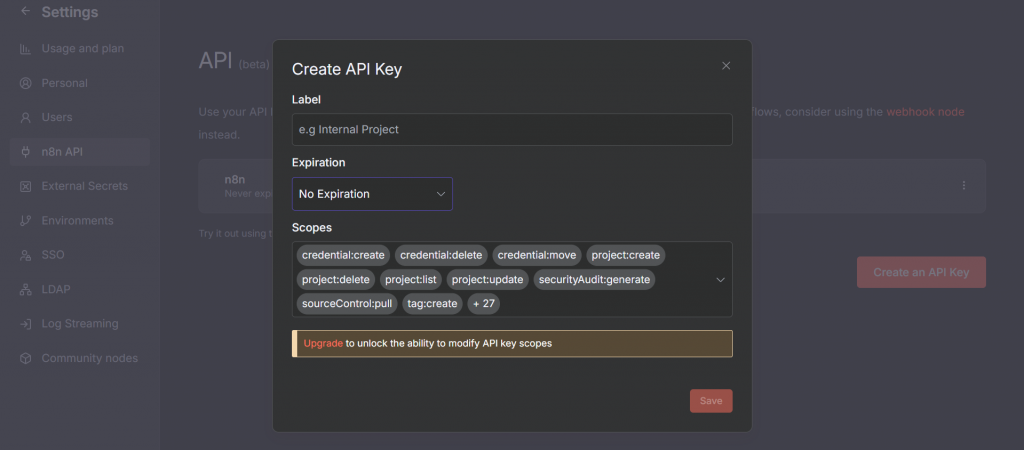Follow the webhook node link
This screenshot has width=1024, height=450.
(925, 112)
